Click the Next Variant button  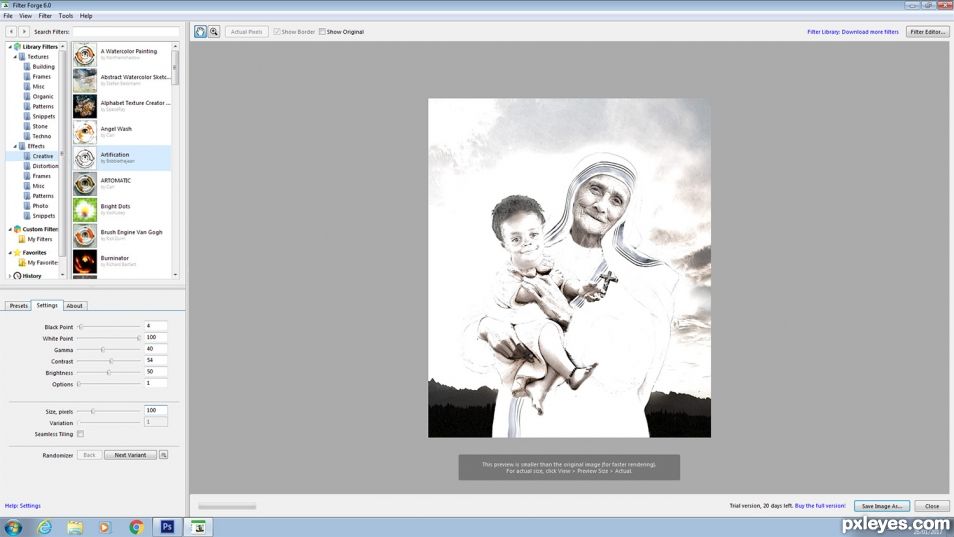pos(130,455)
